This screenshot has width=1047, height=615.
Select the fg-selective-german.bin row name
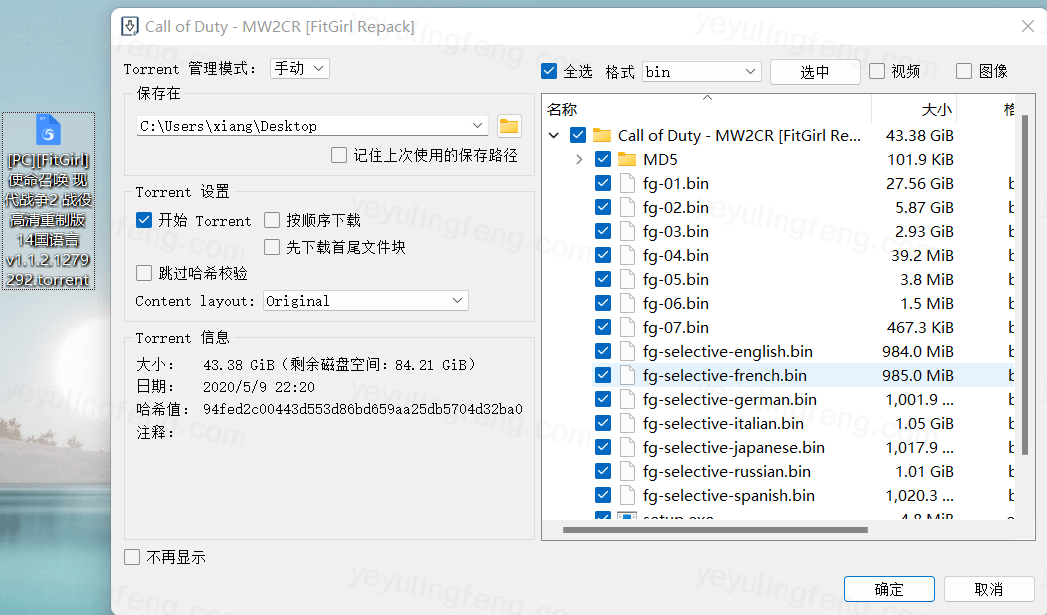point(730,400)
